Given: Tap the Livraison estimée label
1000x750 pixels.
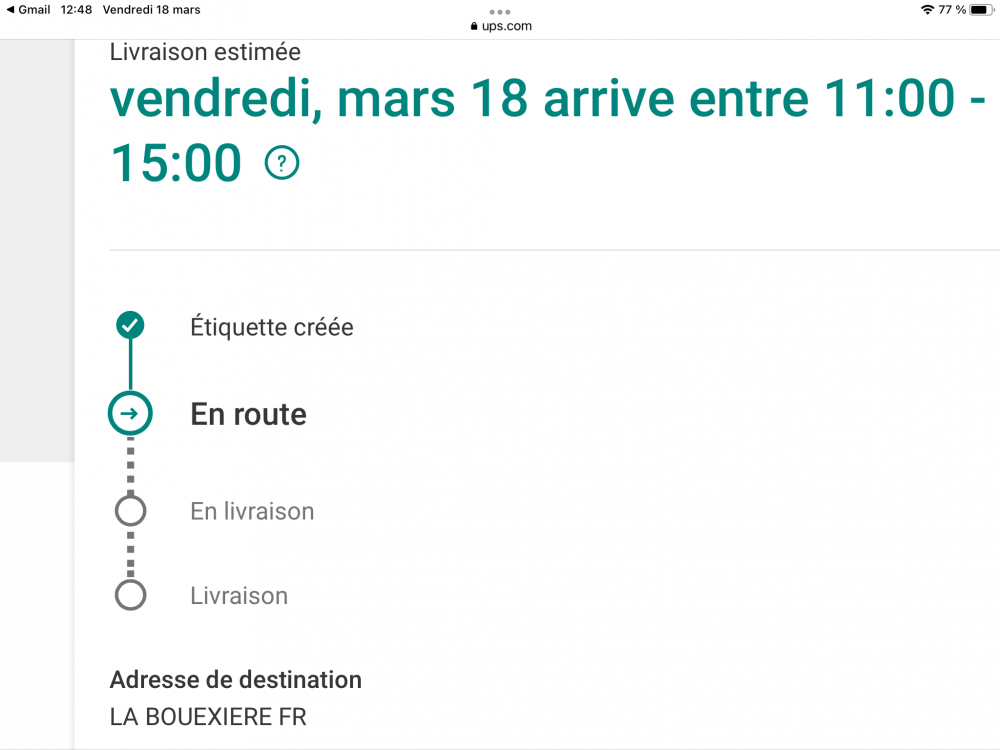Looking at the screenshot, I should (205, 52).
